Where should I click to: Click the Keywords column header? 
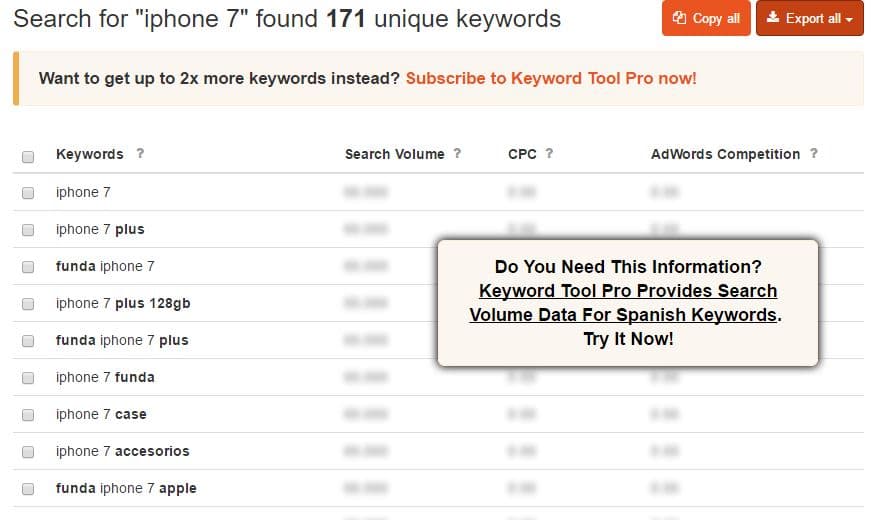coord(90,154)
